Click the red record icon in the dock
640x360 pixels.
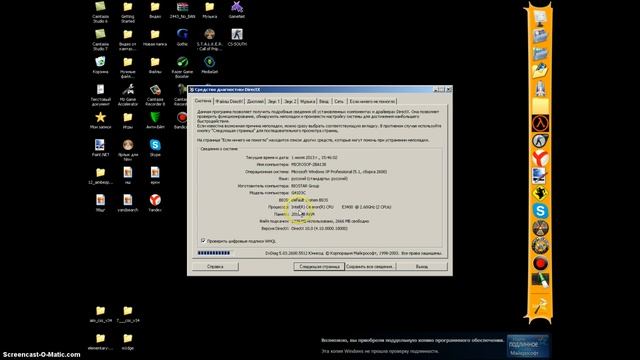pyautogui.click(x=540, y=263)
